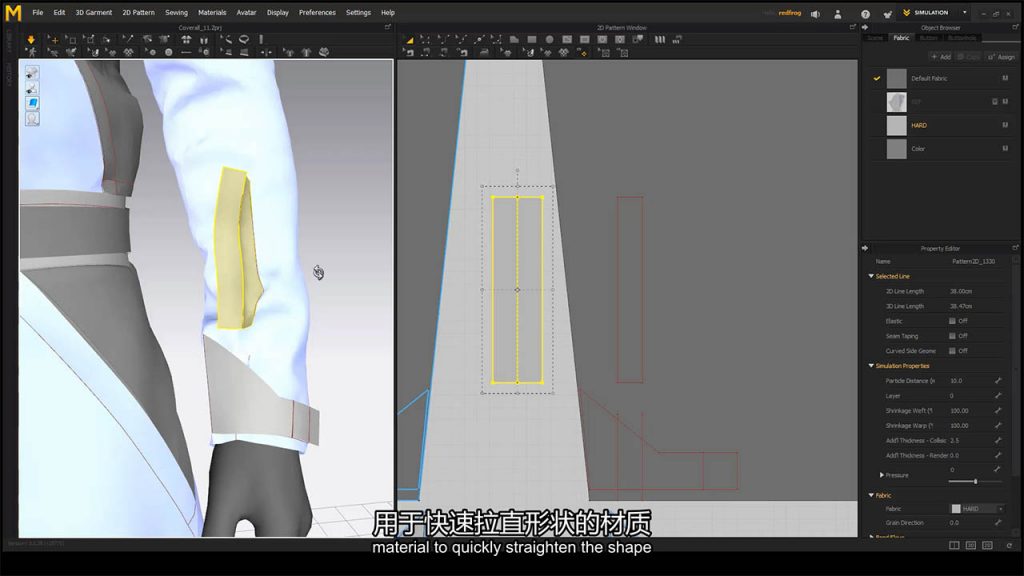Open the Fabric HARD dropdown
This screenshot has height=576, width=1024.
click(977, 509)
